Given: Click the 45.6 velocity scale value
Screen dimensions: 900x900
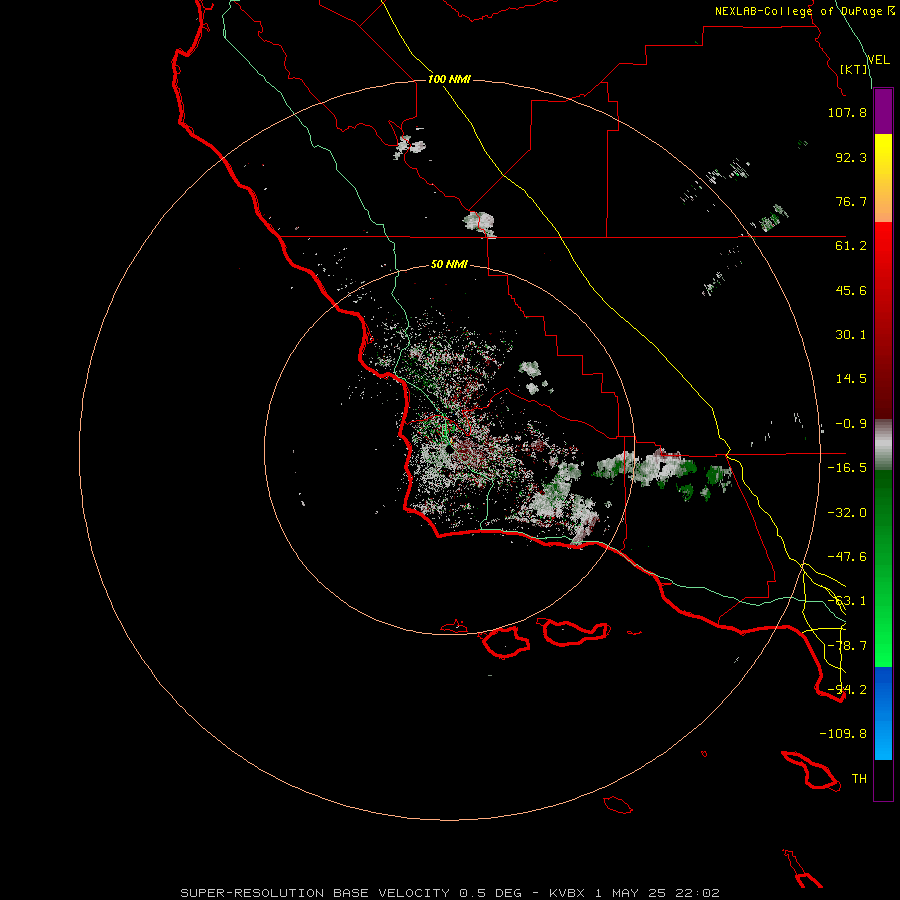Looking at the screenshot, I should [851, 290].
